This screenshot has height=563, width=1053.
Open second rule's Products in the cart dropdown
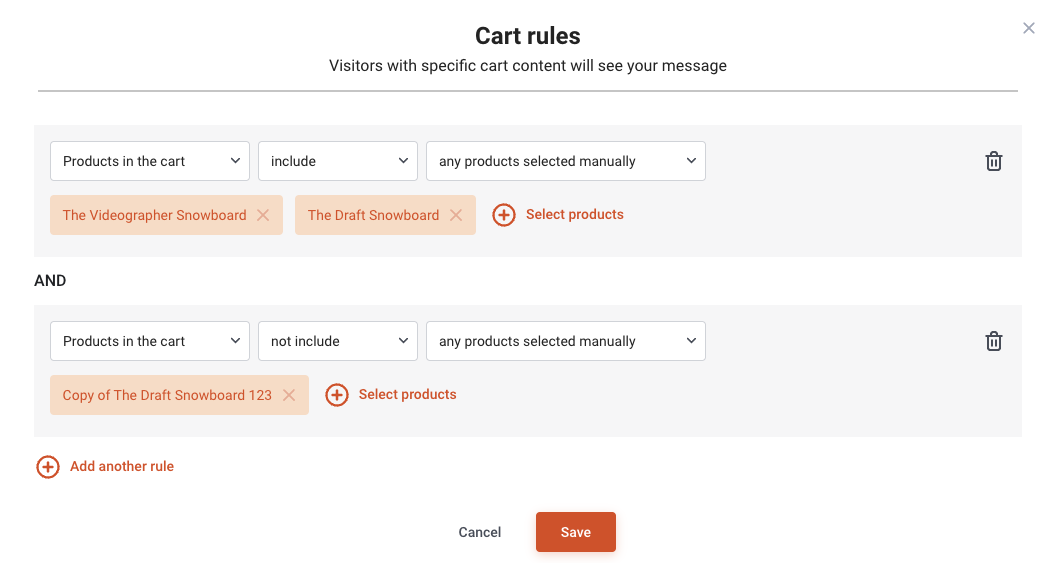click(x=150, y=341)
